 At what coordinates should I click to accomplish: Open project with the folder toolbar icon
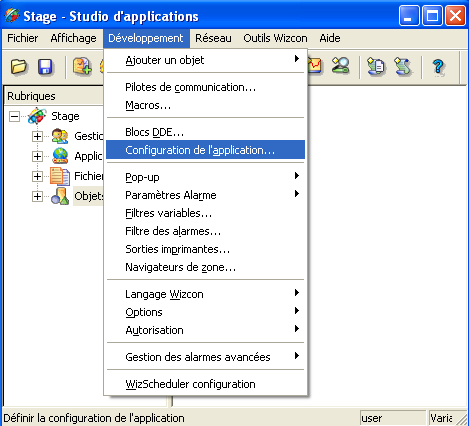click(18, 66)
